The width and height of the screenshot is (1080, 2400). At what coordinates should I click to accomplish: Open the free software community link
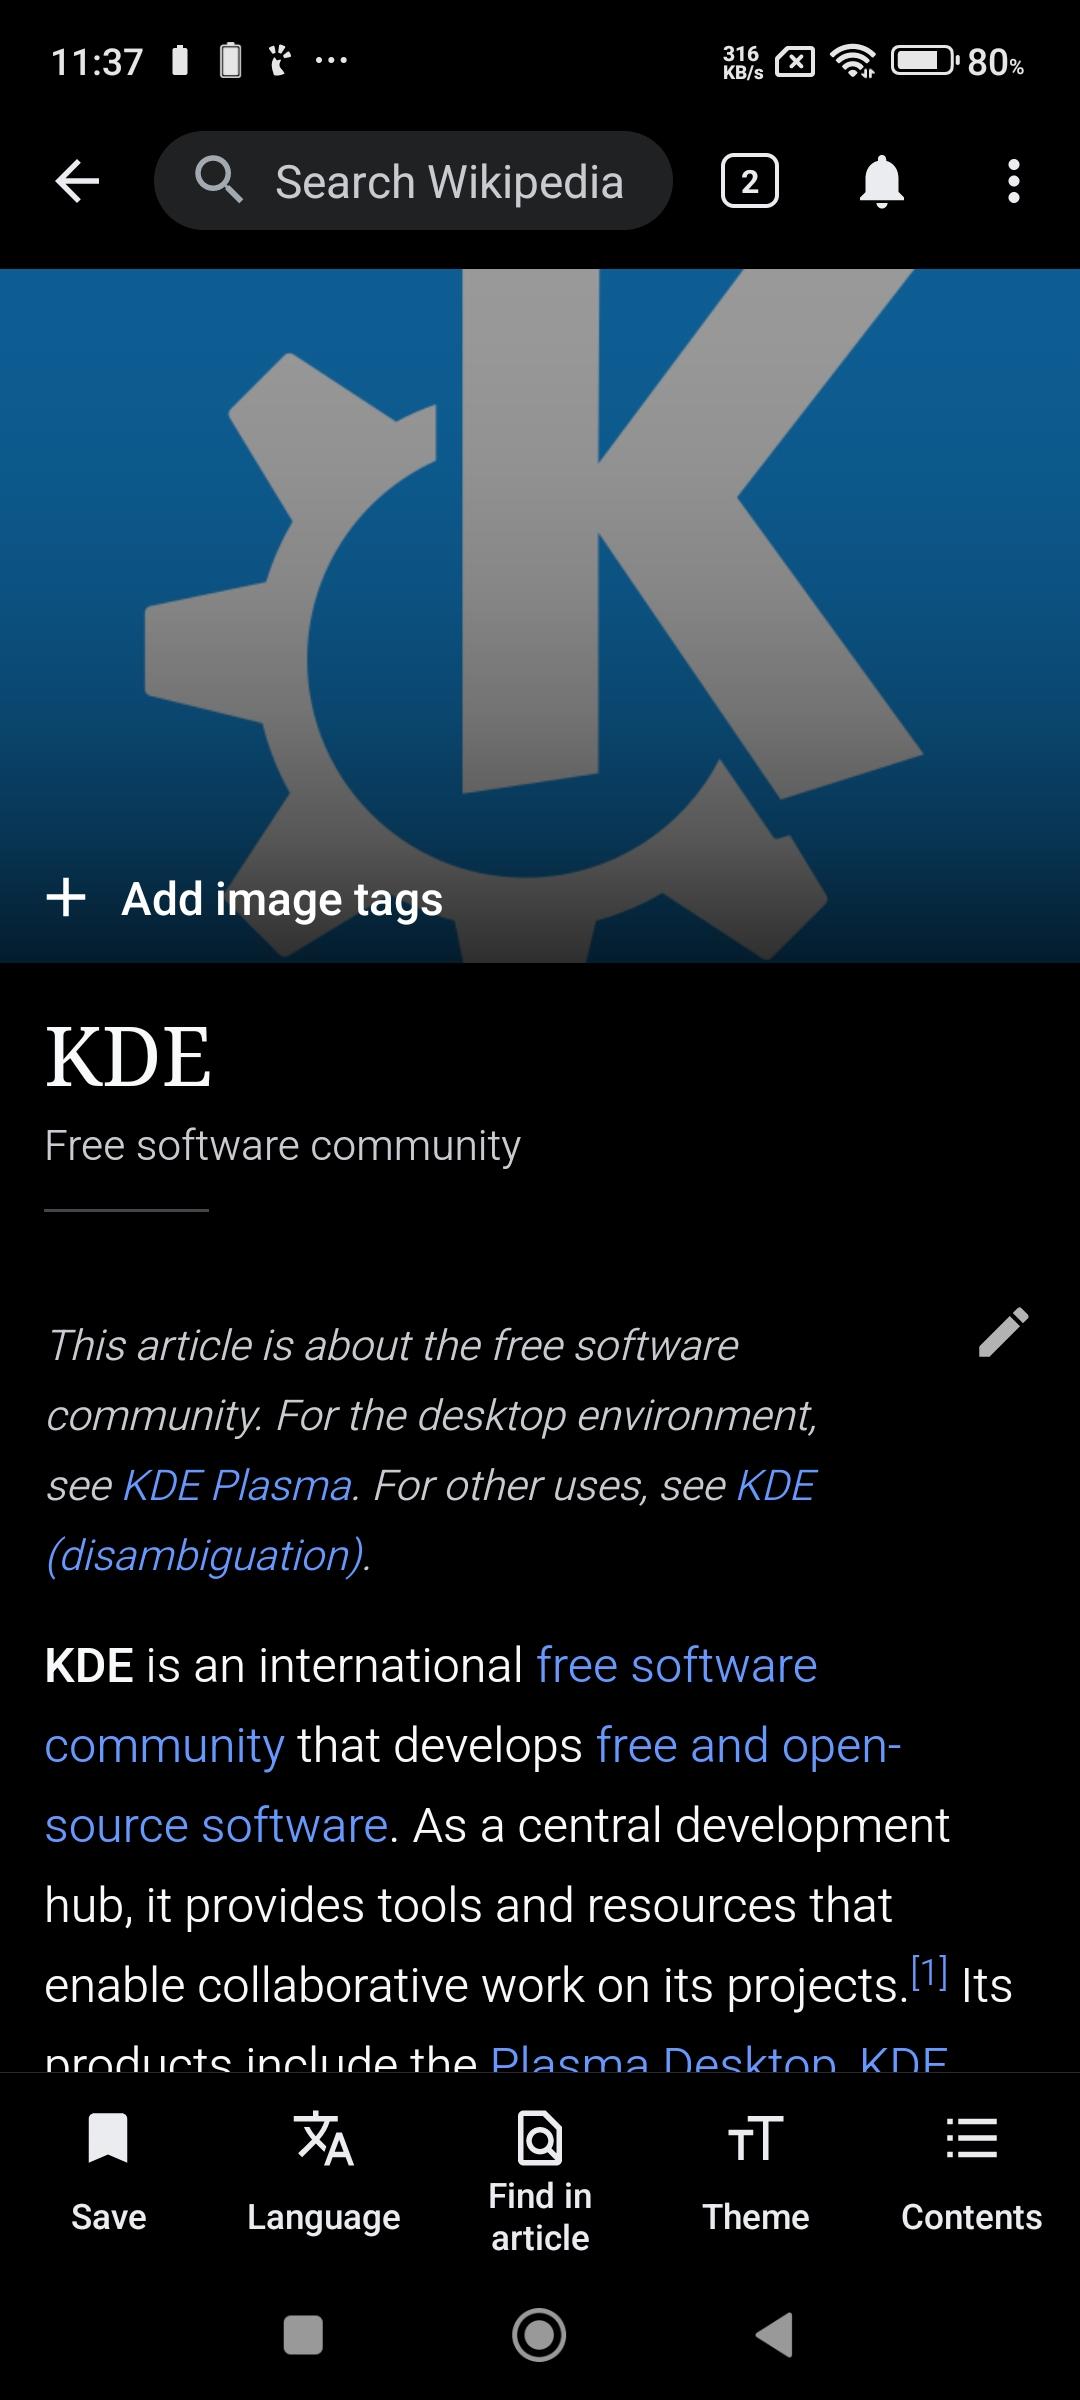(431, 1705)
